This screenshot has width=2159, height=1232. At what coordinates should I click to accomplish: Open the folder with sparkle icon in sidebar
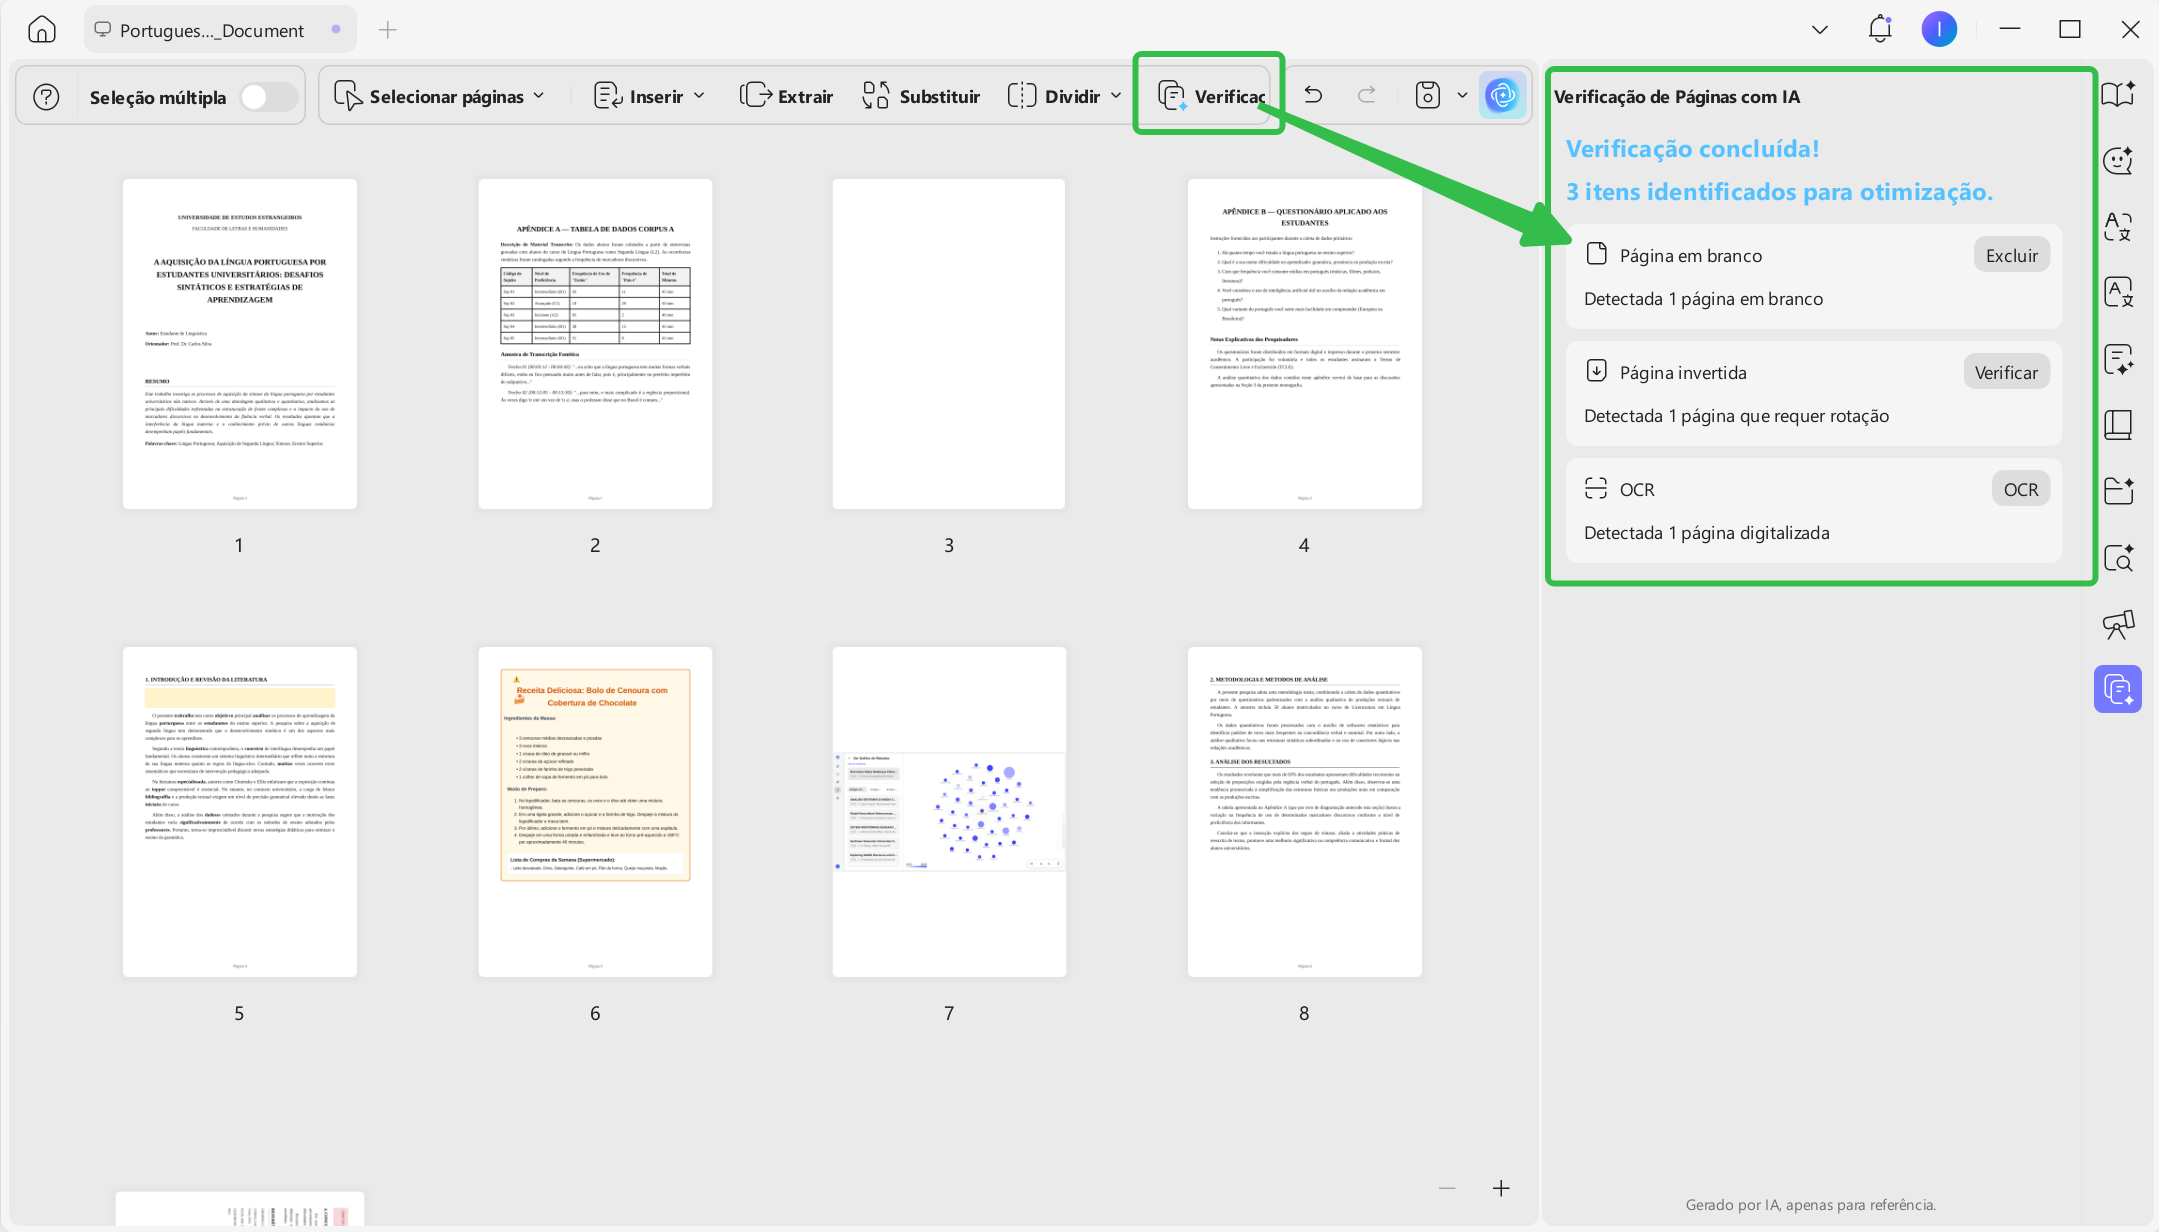tap(2118, 491)
